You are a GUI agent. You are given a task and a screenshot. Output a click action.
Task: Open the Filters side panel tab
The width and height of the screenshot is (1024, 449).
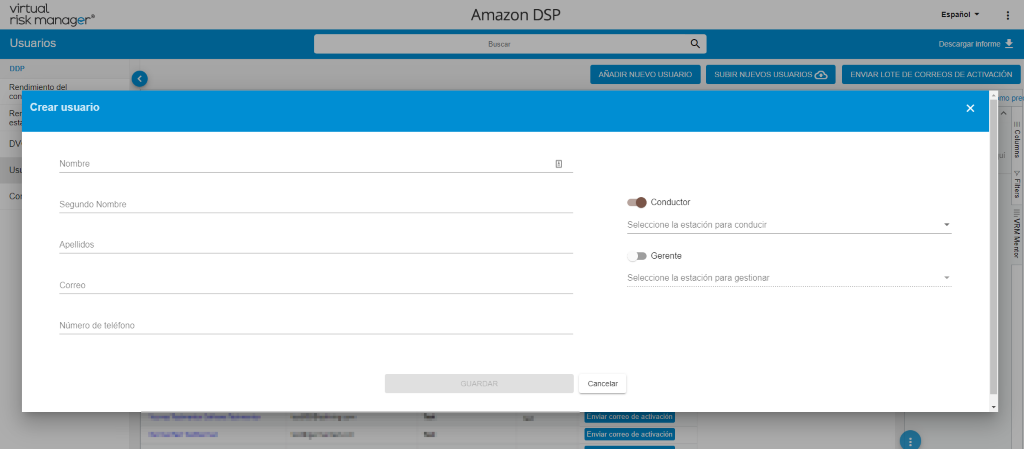click(1016, 185)
